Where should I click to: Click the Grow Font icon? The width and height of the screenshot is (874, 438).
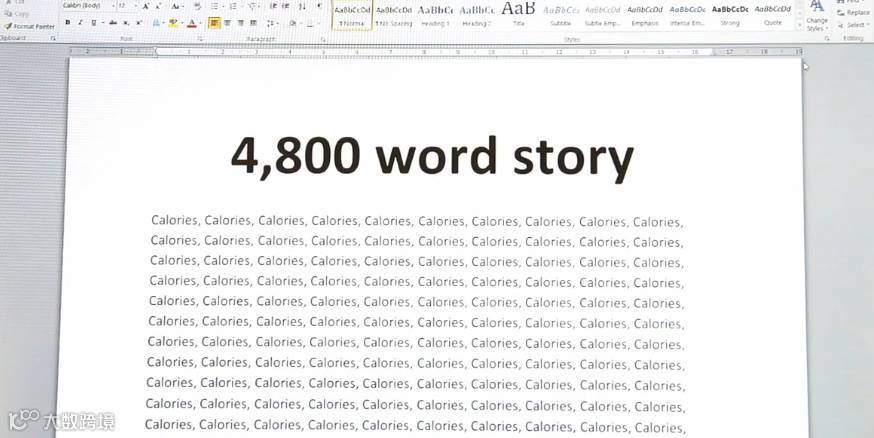[x=145, y=6]
